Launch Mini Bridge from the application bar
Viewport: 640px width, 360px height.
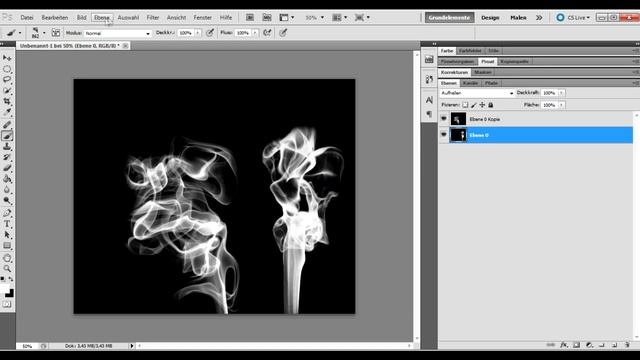(267, 18)
